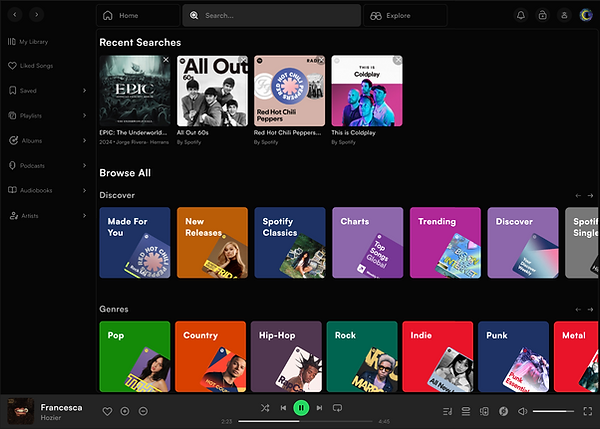This screenshot has width=600, height=429.
Task: Open the Discover tile
Action: (523, 243)
